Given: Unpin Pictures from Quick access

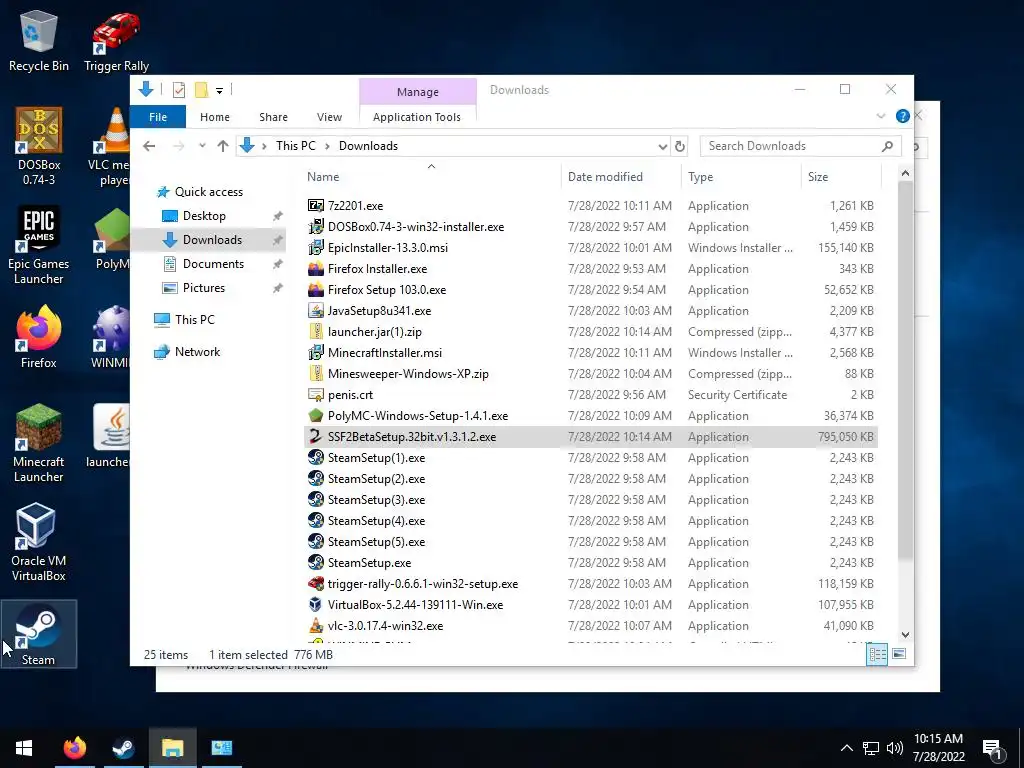Looking at the screenshot, I should click(278, 288).
